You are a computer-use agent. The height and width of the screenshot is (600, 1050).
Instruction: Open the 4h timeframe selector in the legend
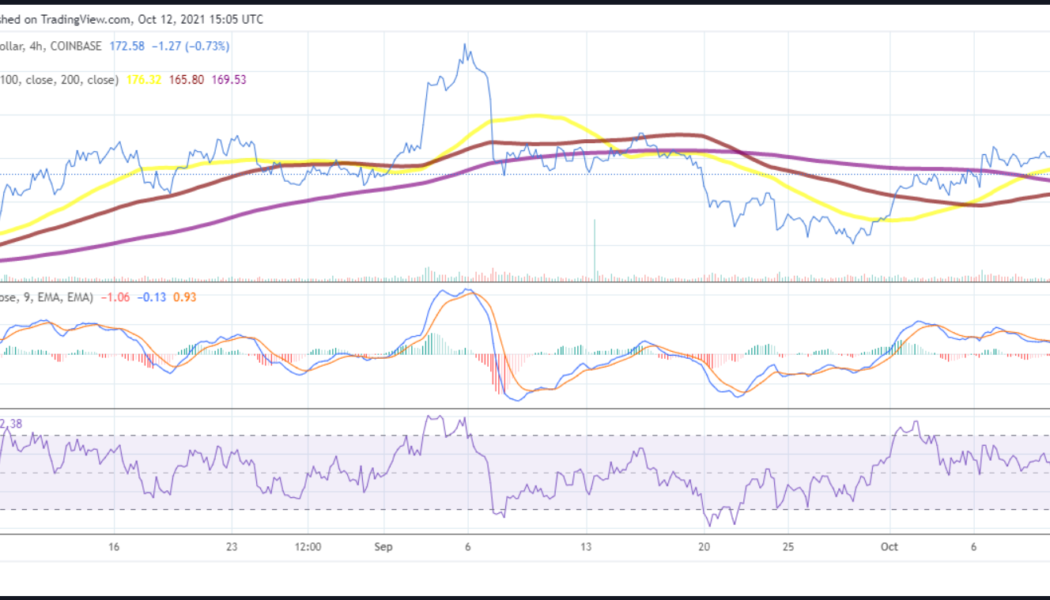[x=36, y=44]
